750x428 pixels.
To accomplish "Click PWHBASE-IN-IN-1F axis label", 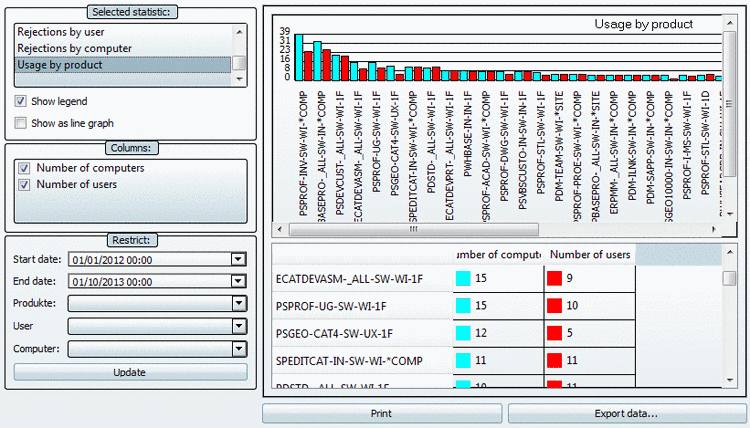I will pos(468,134).
